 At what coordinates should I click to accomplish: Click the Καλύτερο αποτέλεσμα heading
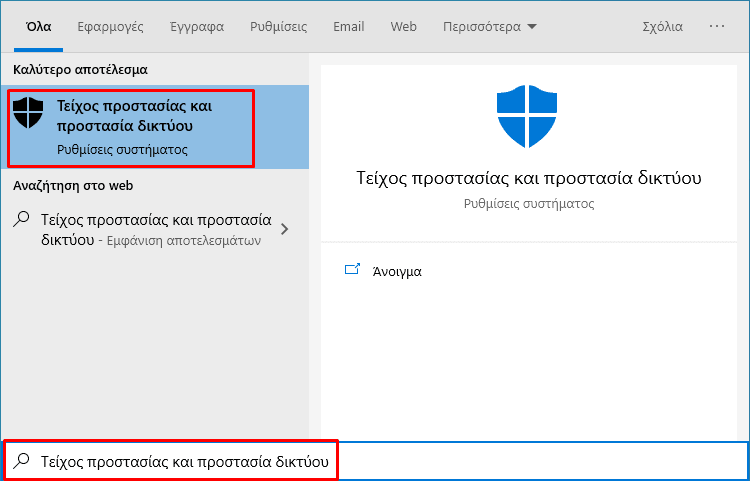point(80,70)
